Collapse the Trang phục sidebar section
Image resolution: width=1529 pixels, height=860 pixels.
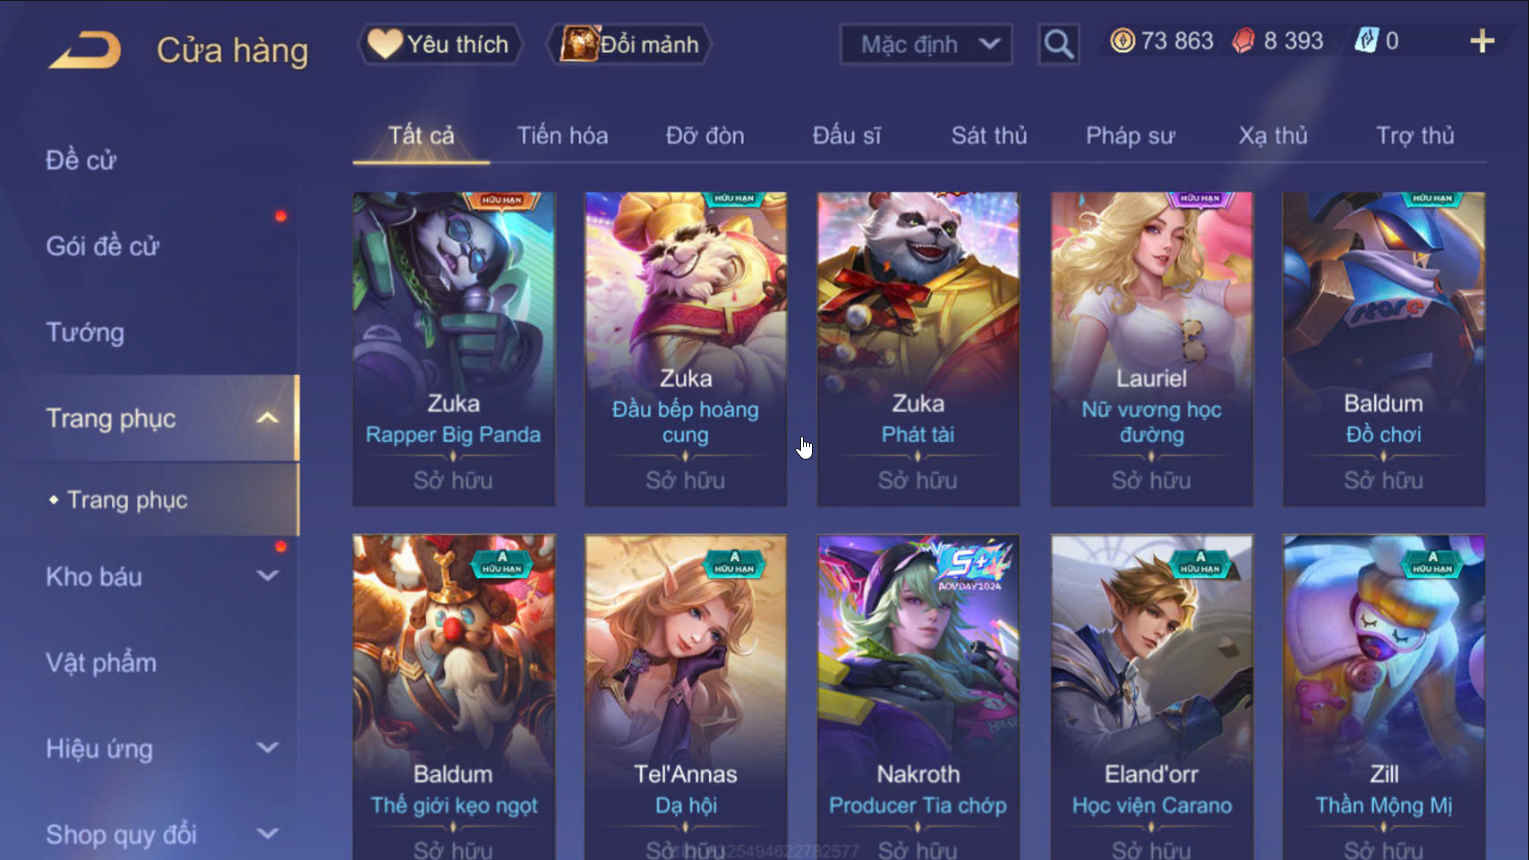[267, 418]
